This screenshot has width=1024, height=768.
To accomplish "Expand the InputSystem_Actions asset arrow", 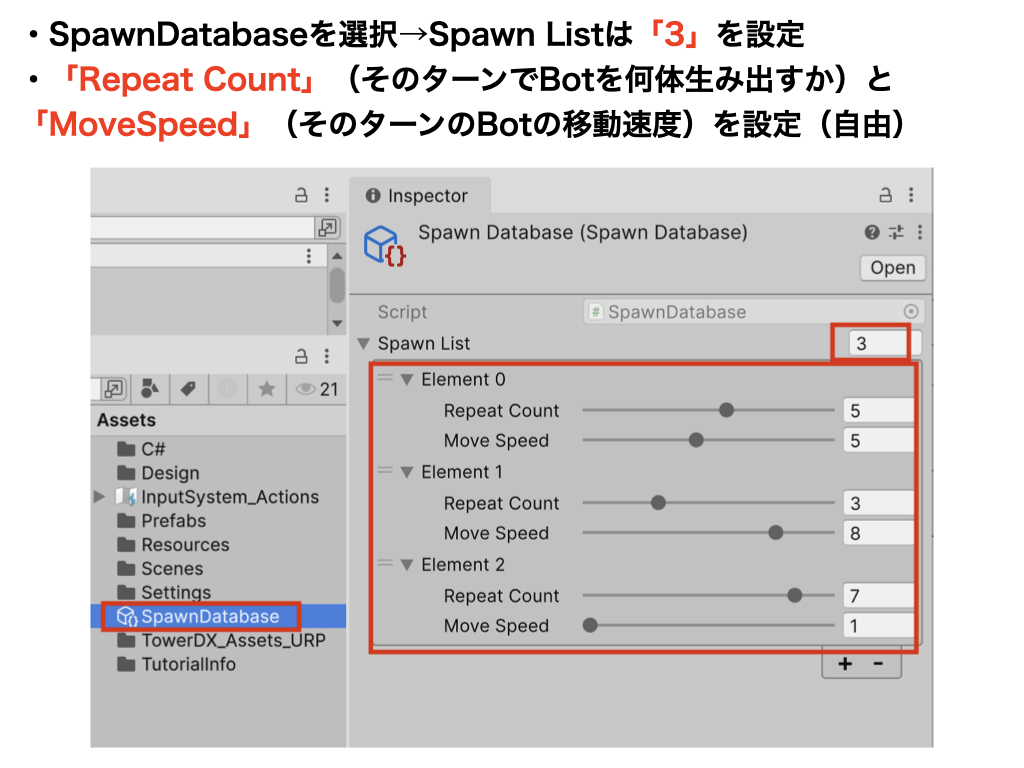I will tap(99, 496).
